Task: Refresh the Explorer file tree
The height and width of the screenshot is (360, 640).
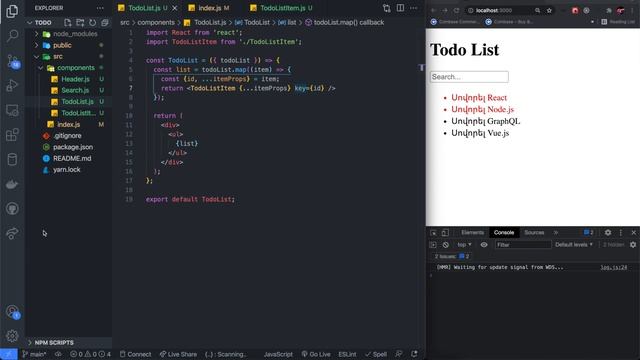Action: pos(93,22)
